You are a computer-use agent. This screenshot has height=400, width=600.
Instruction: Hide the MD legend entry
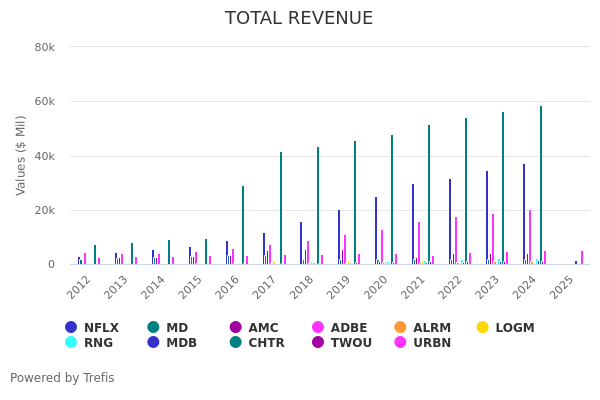167,328
